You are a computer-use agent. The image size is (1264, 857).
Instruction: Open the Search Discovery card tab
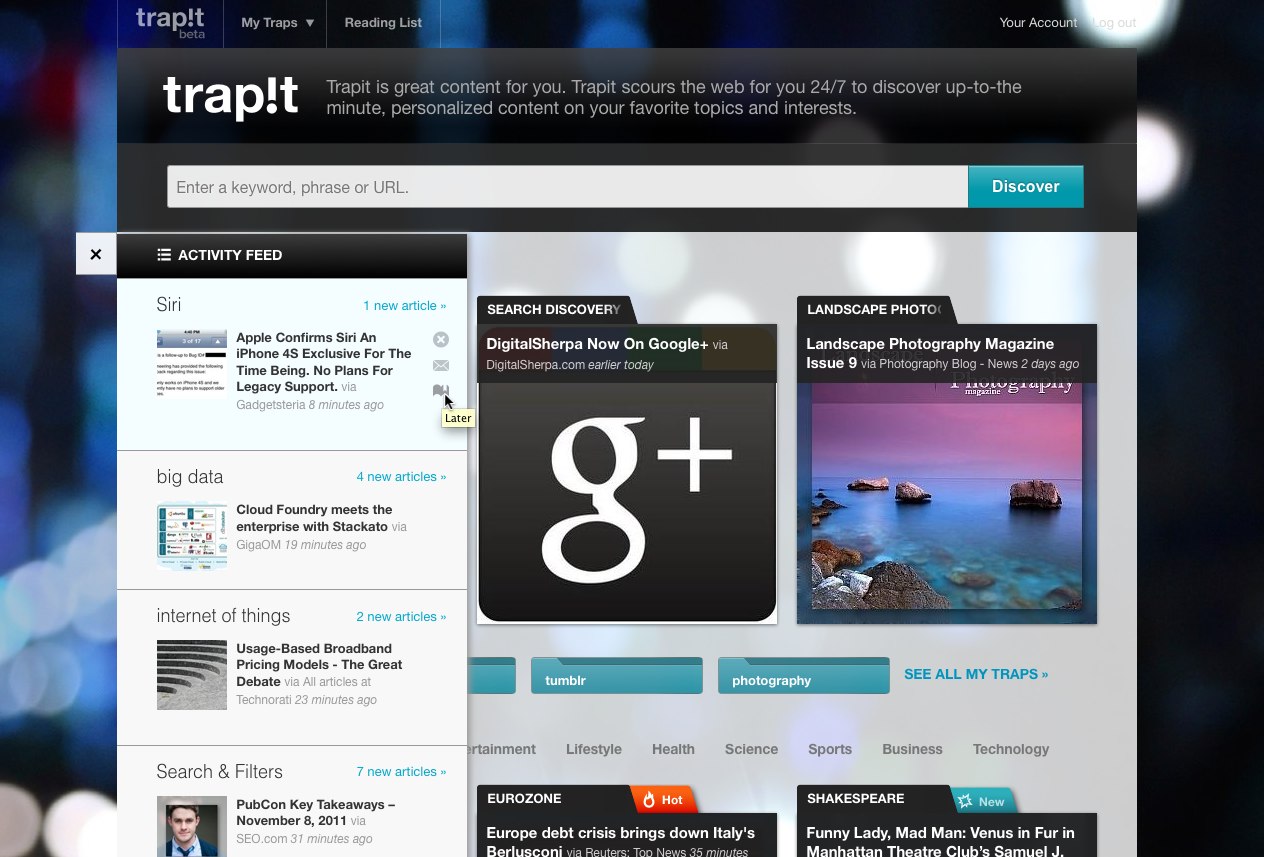(554, 309)
